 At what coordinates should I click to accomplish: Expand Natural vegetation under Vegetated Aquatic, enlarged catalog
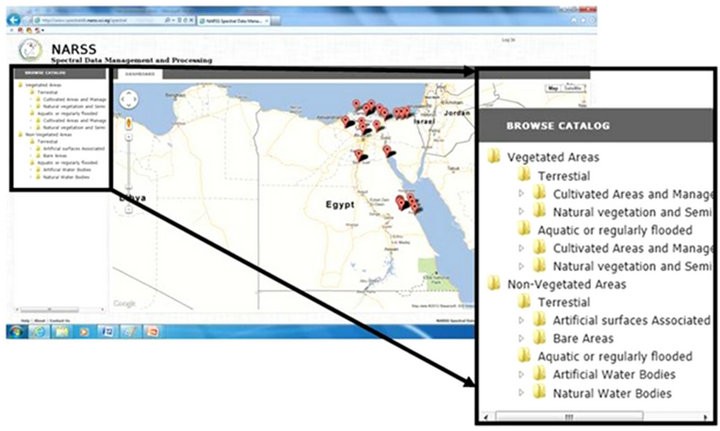[521, 266]
